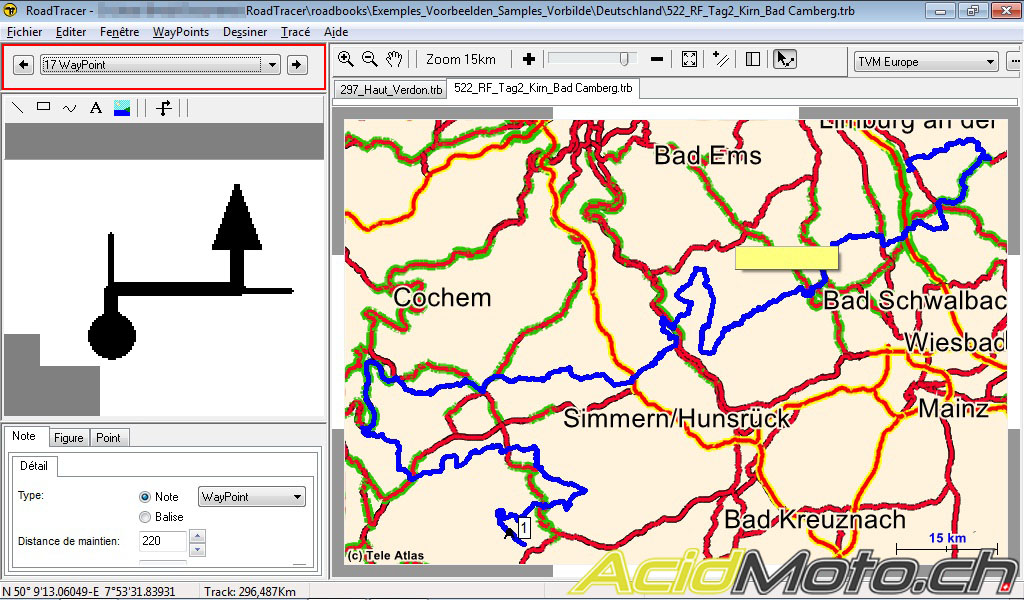Image resolution: width=1024 pixels, height=600 pixels.
Task: Zoom out with the magnifier minus icon
Action: (x=370, y=59)
